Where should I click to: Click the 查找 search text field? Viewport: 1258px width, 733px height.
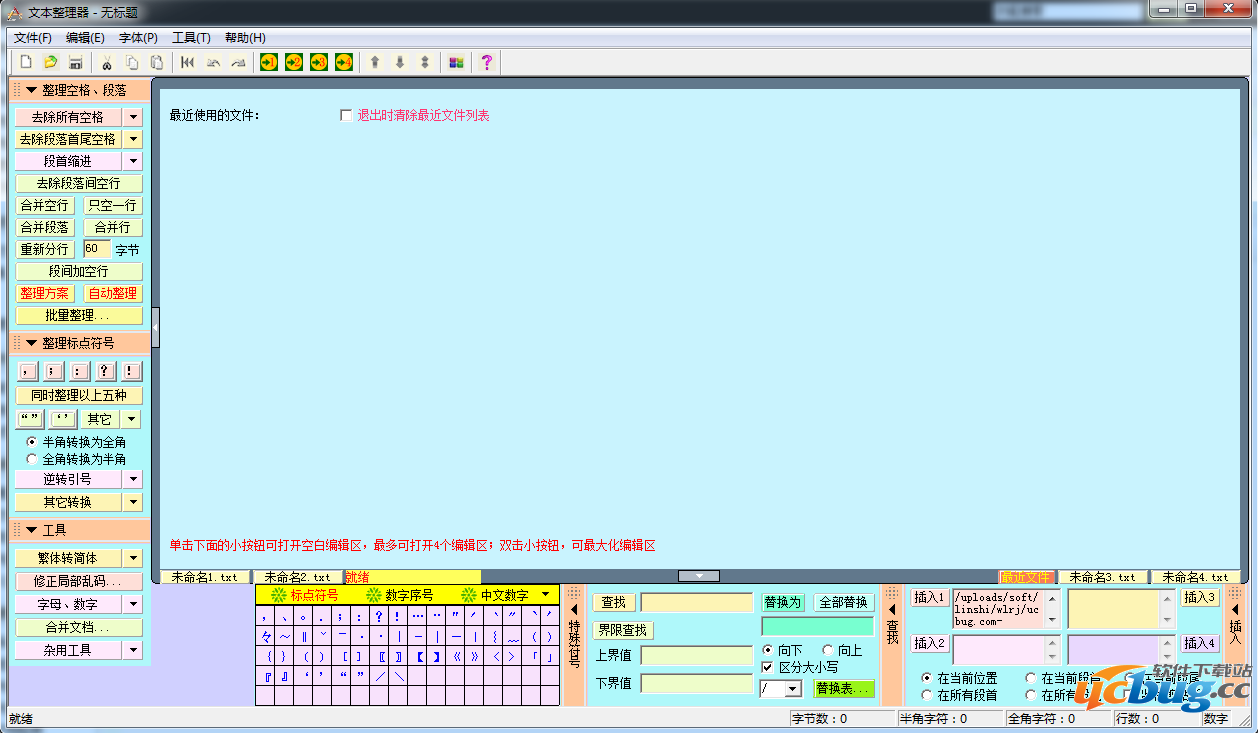(696, 603)
